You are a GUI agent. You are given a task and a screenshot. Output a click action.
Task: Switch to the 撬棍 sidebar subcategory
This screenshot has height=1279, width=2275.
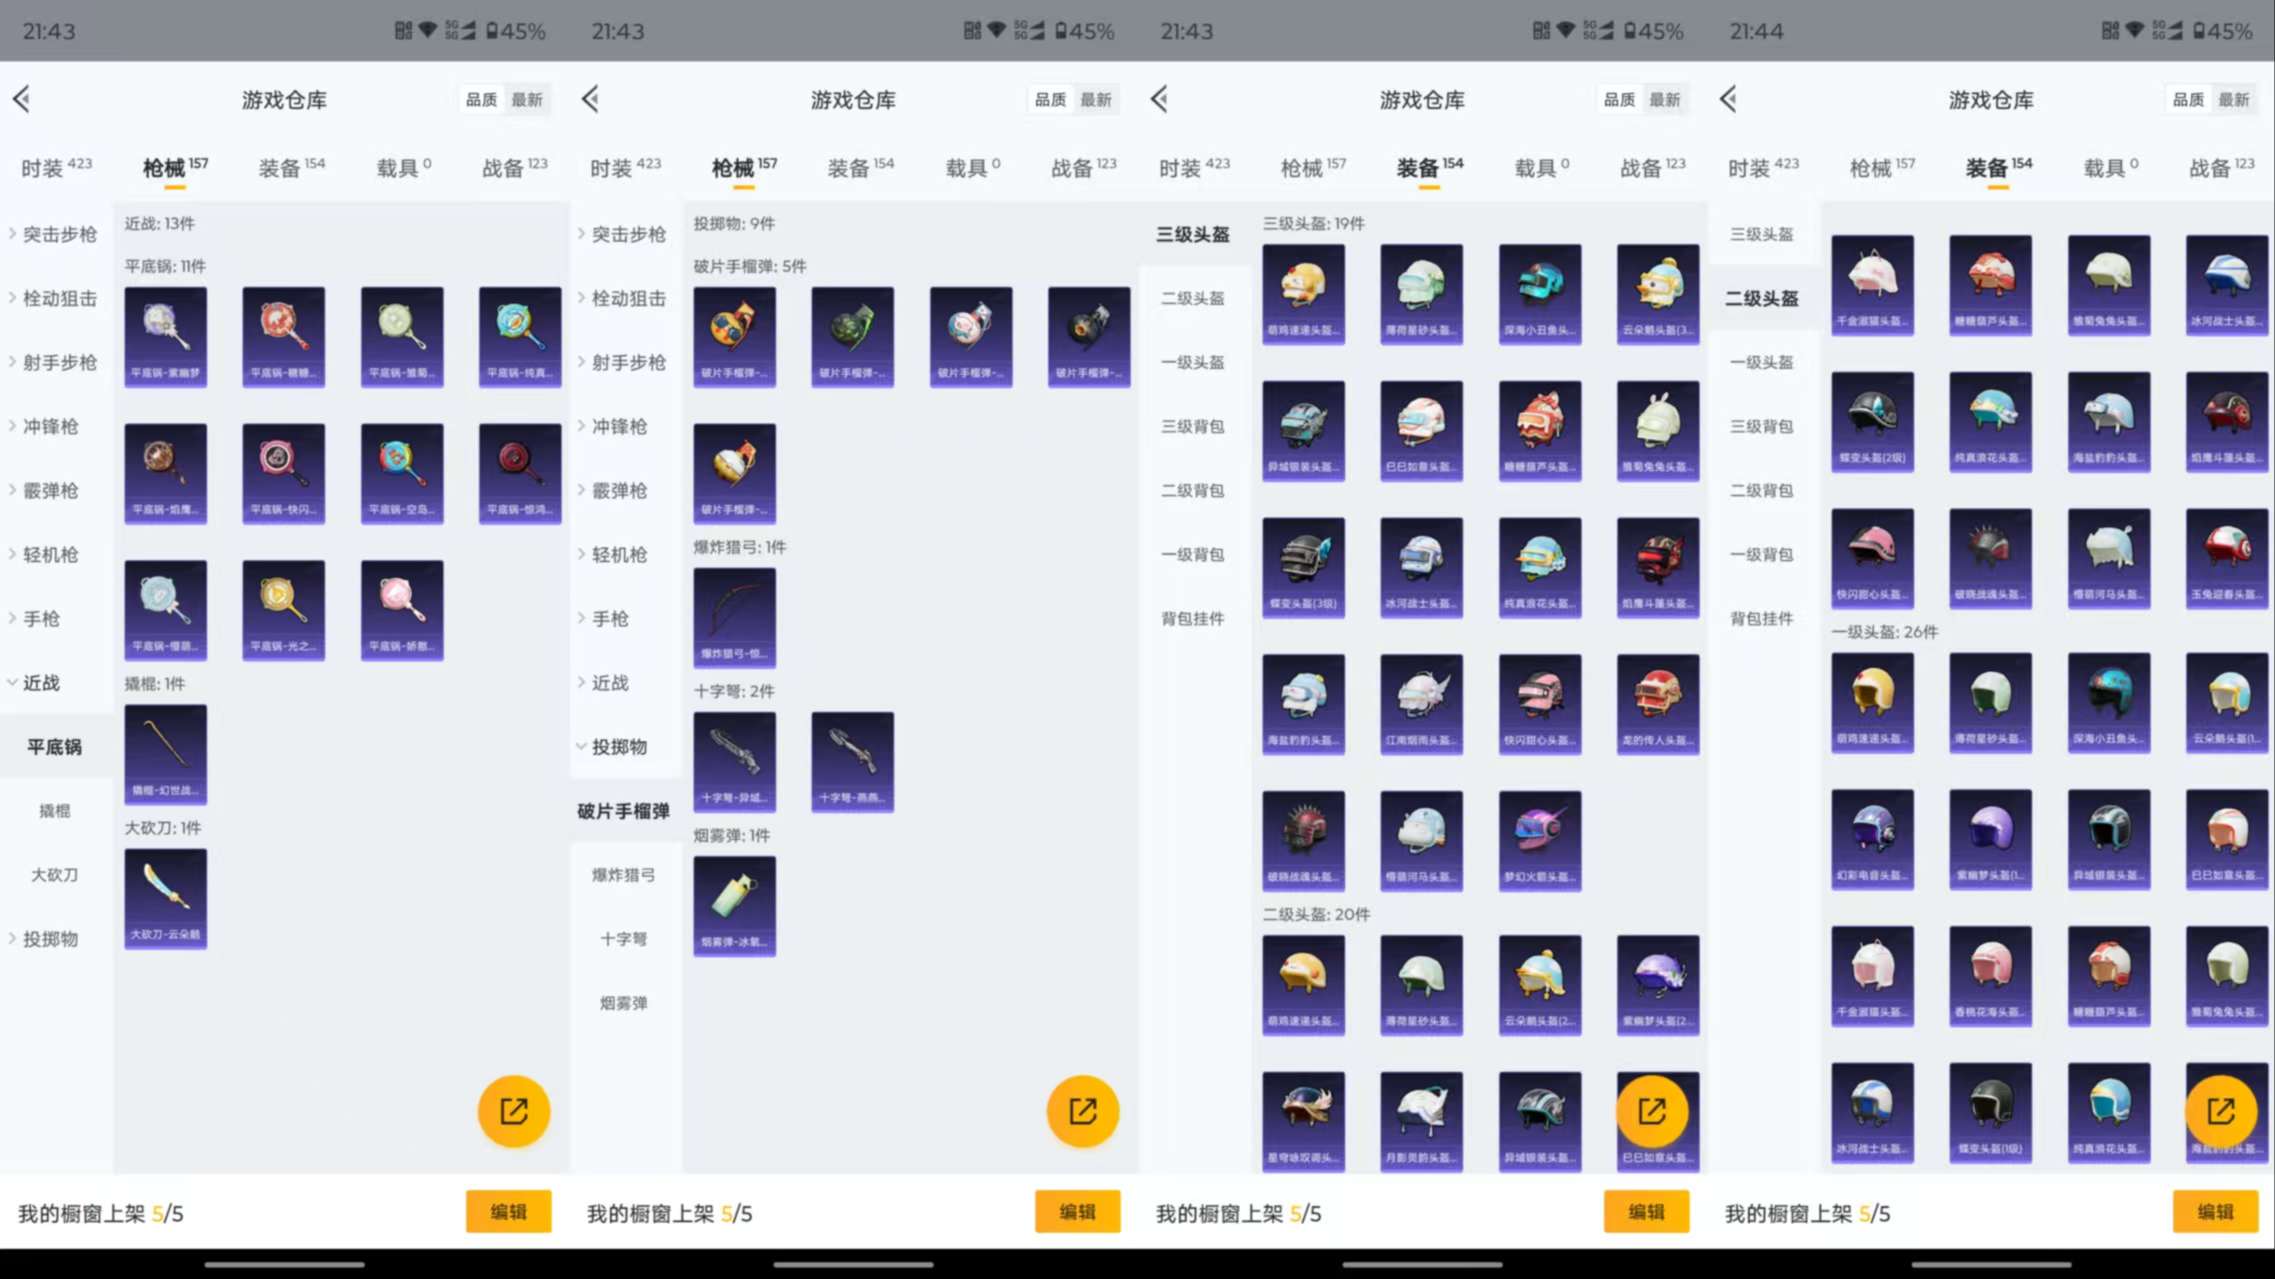[54, 810]
